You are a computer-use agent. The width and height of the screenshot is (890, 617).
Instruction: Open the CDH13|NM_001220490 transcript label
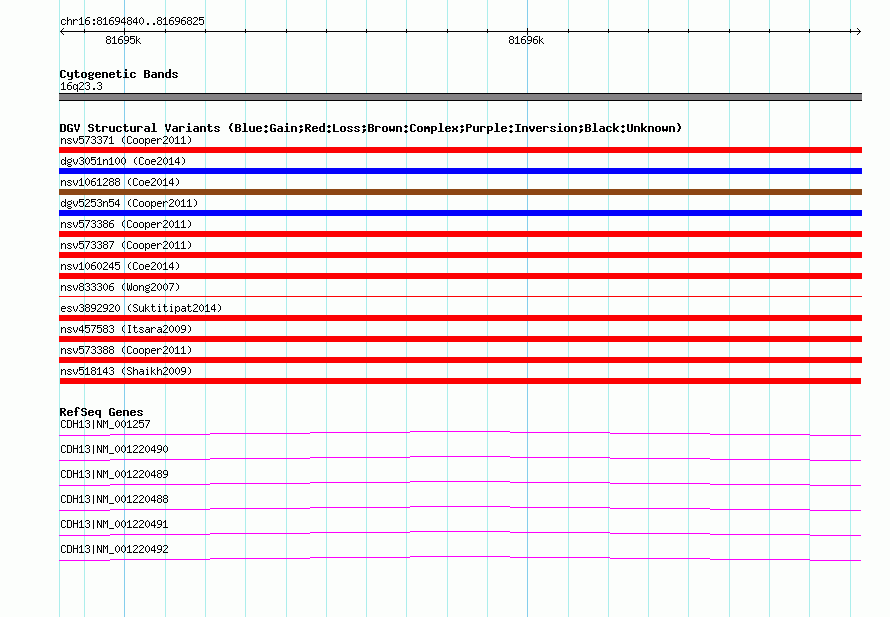pos(114,450)
